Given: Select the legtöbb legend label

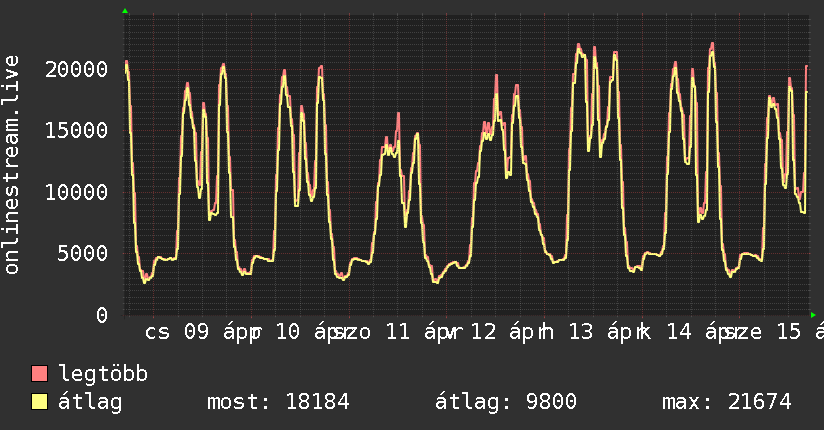Looking at the screenshot, I should pos(103,373).
